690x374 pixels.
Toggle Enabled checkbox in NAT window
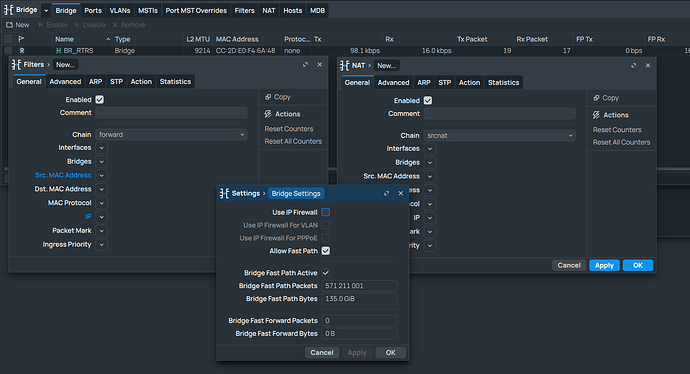[x=428, y=100]
